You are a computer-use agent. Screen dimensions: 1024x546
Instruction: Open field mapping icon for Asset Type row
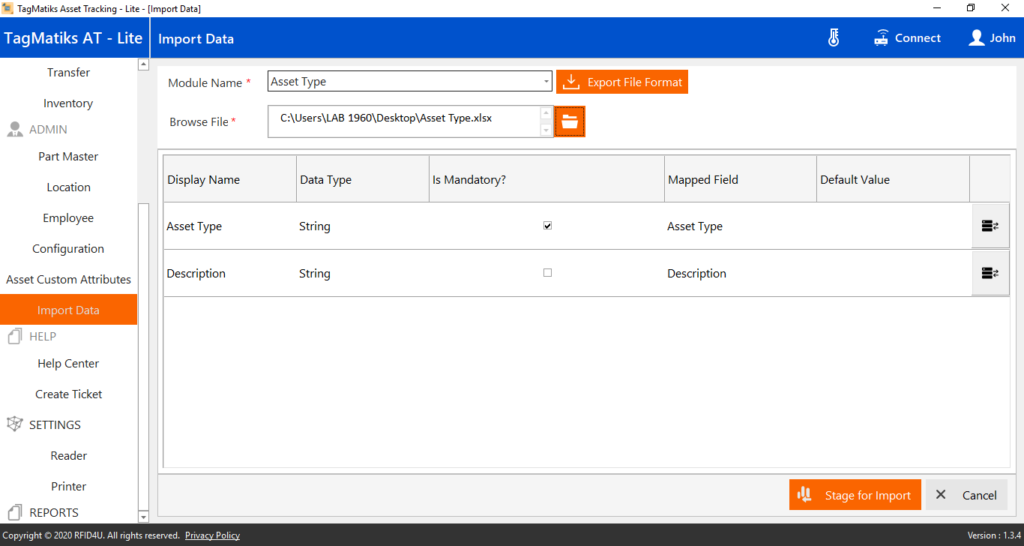[x=990, y=226]
